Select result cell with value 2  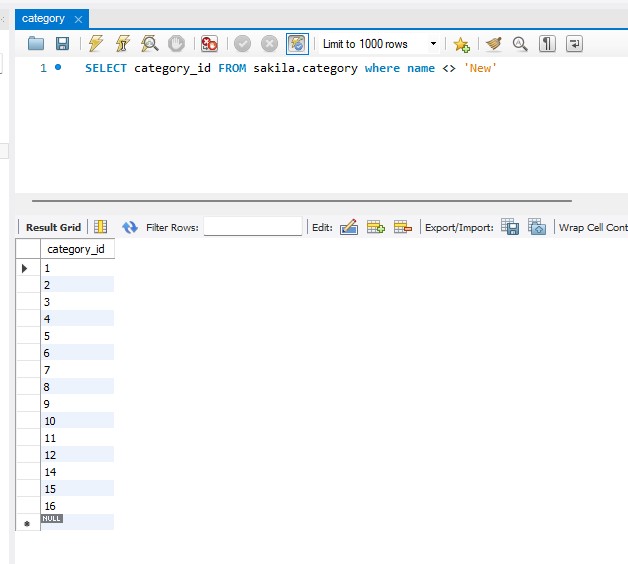[77, 285]
